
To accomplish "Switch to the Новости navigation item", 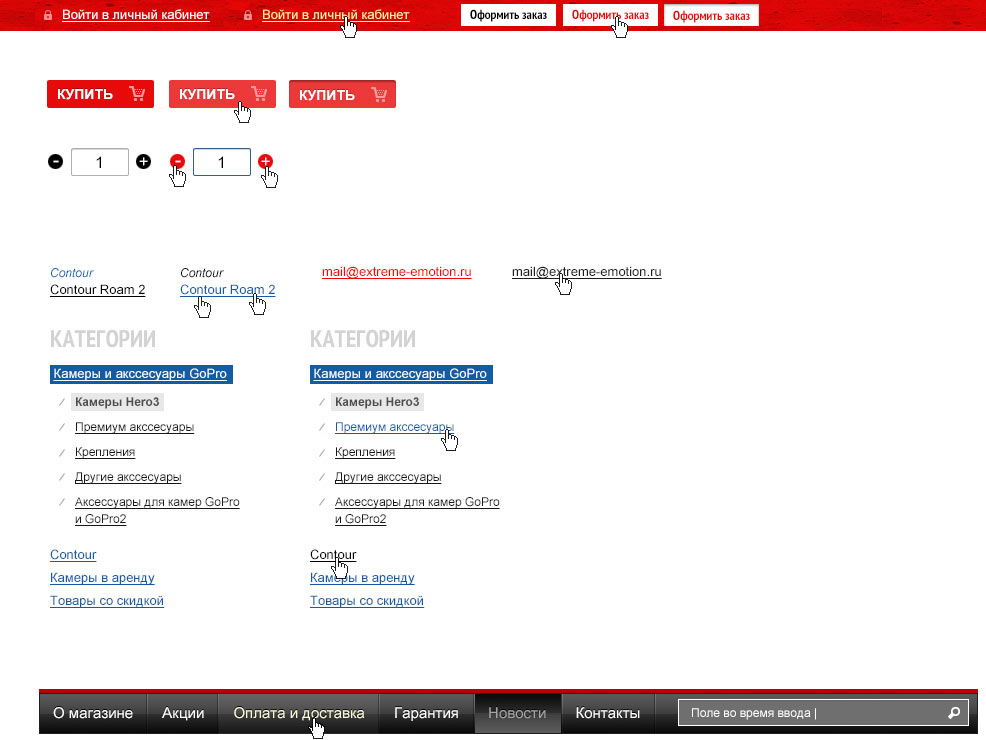I will [517, 713].
